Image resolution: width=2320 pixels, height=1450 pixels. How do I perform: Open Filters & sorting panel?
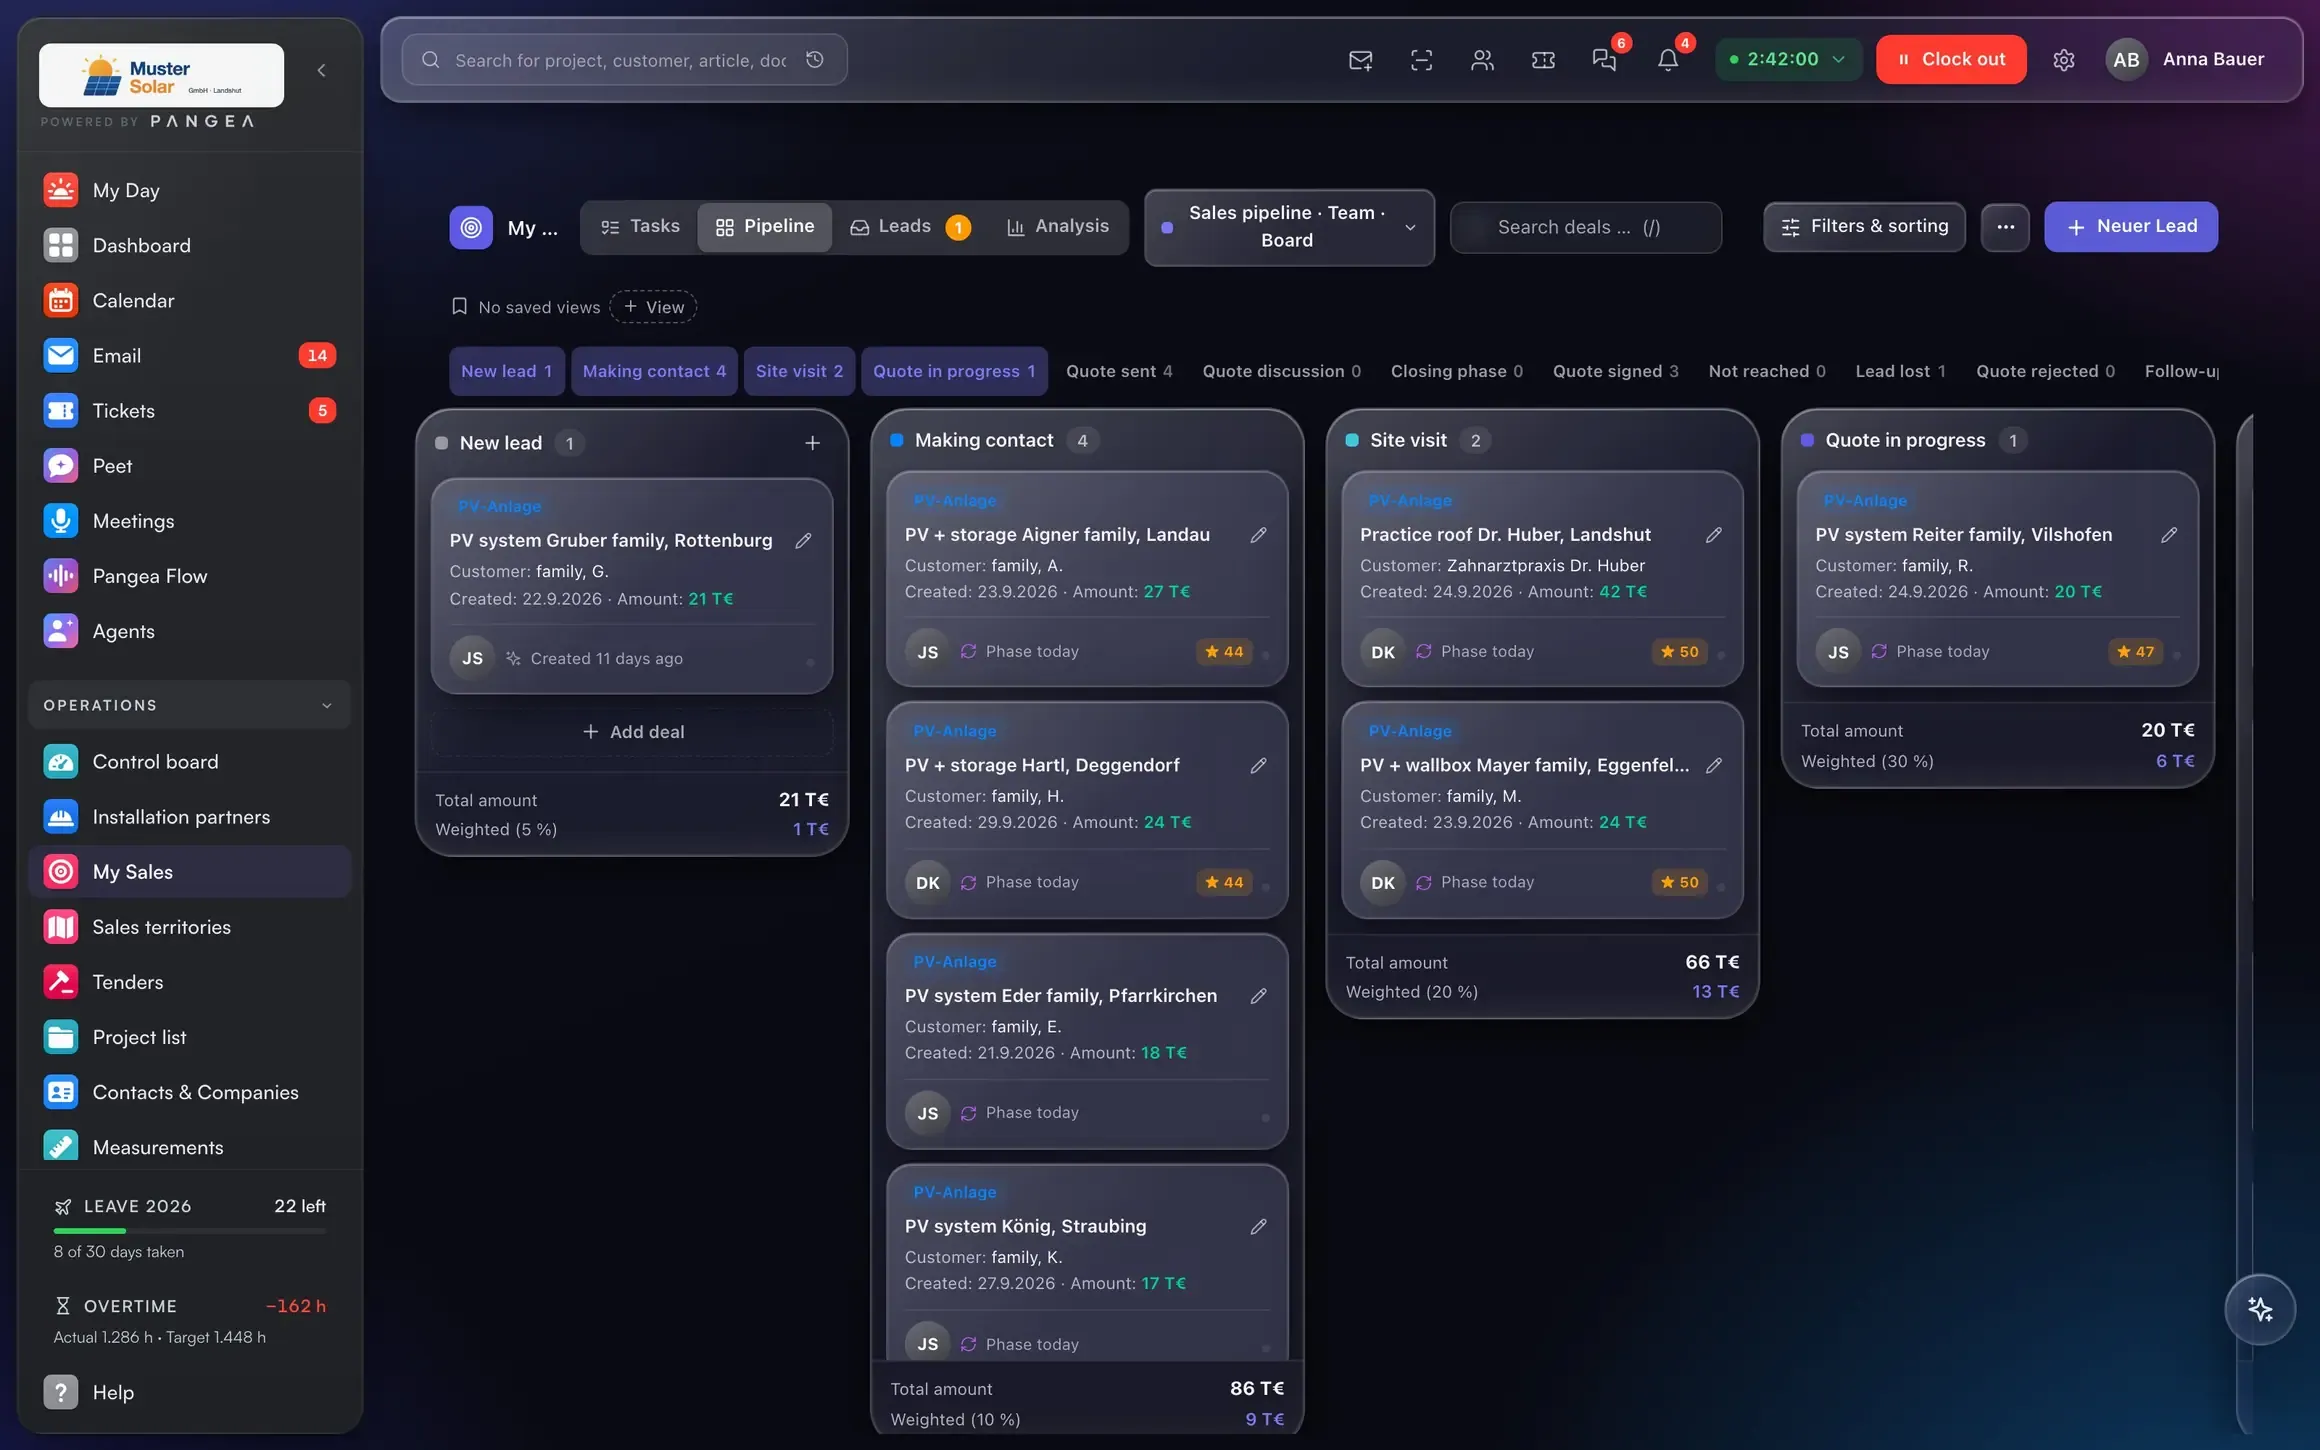coord(1864,227)
